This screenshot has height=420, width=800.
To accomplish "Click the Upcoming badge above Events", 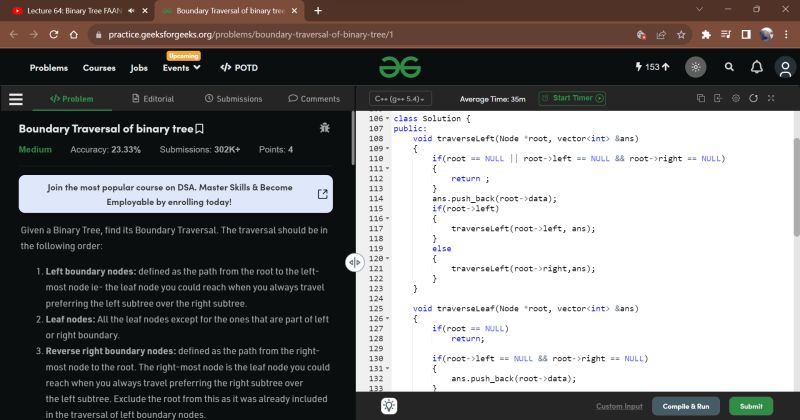I will pyautogui.click(x=184, y=56).
